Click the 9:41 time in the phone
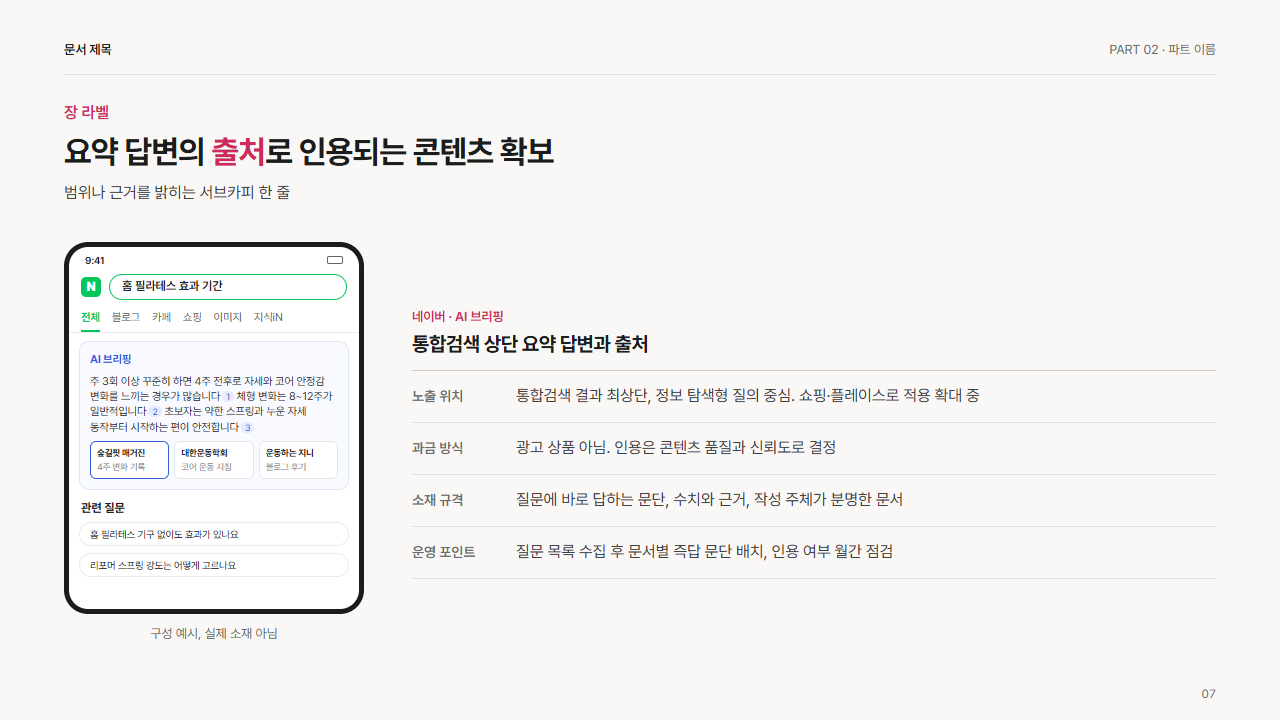The height and width of the screenshot is (720, 1280). coord(95,260)
